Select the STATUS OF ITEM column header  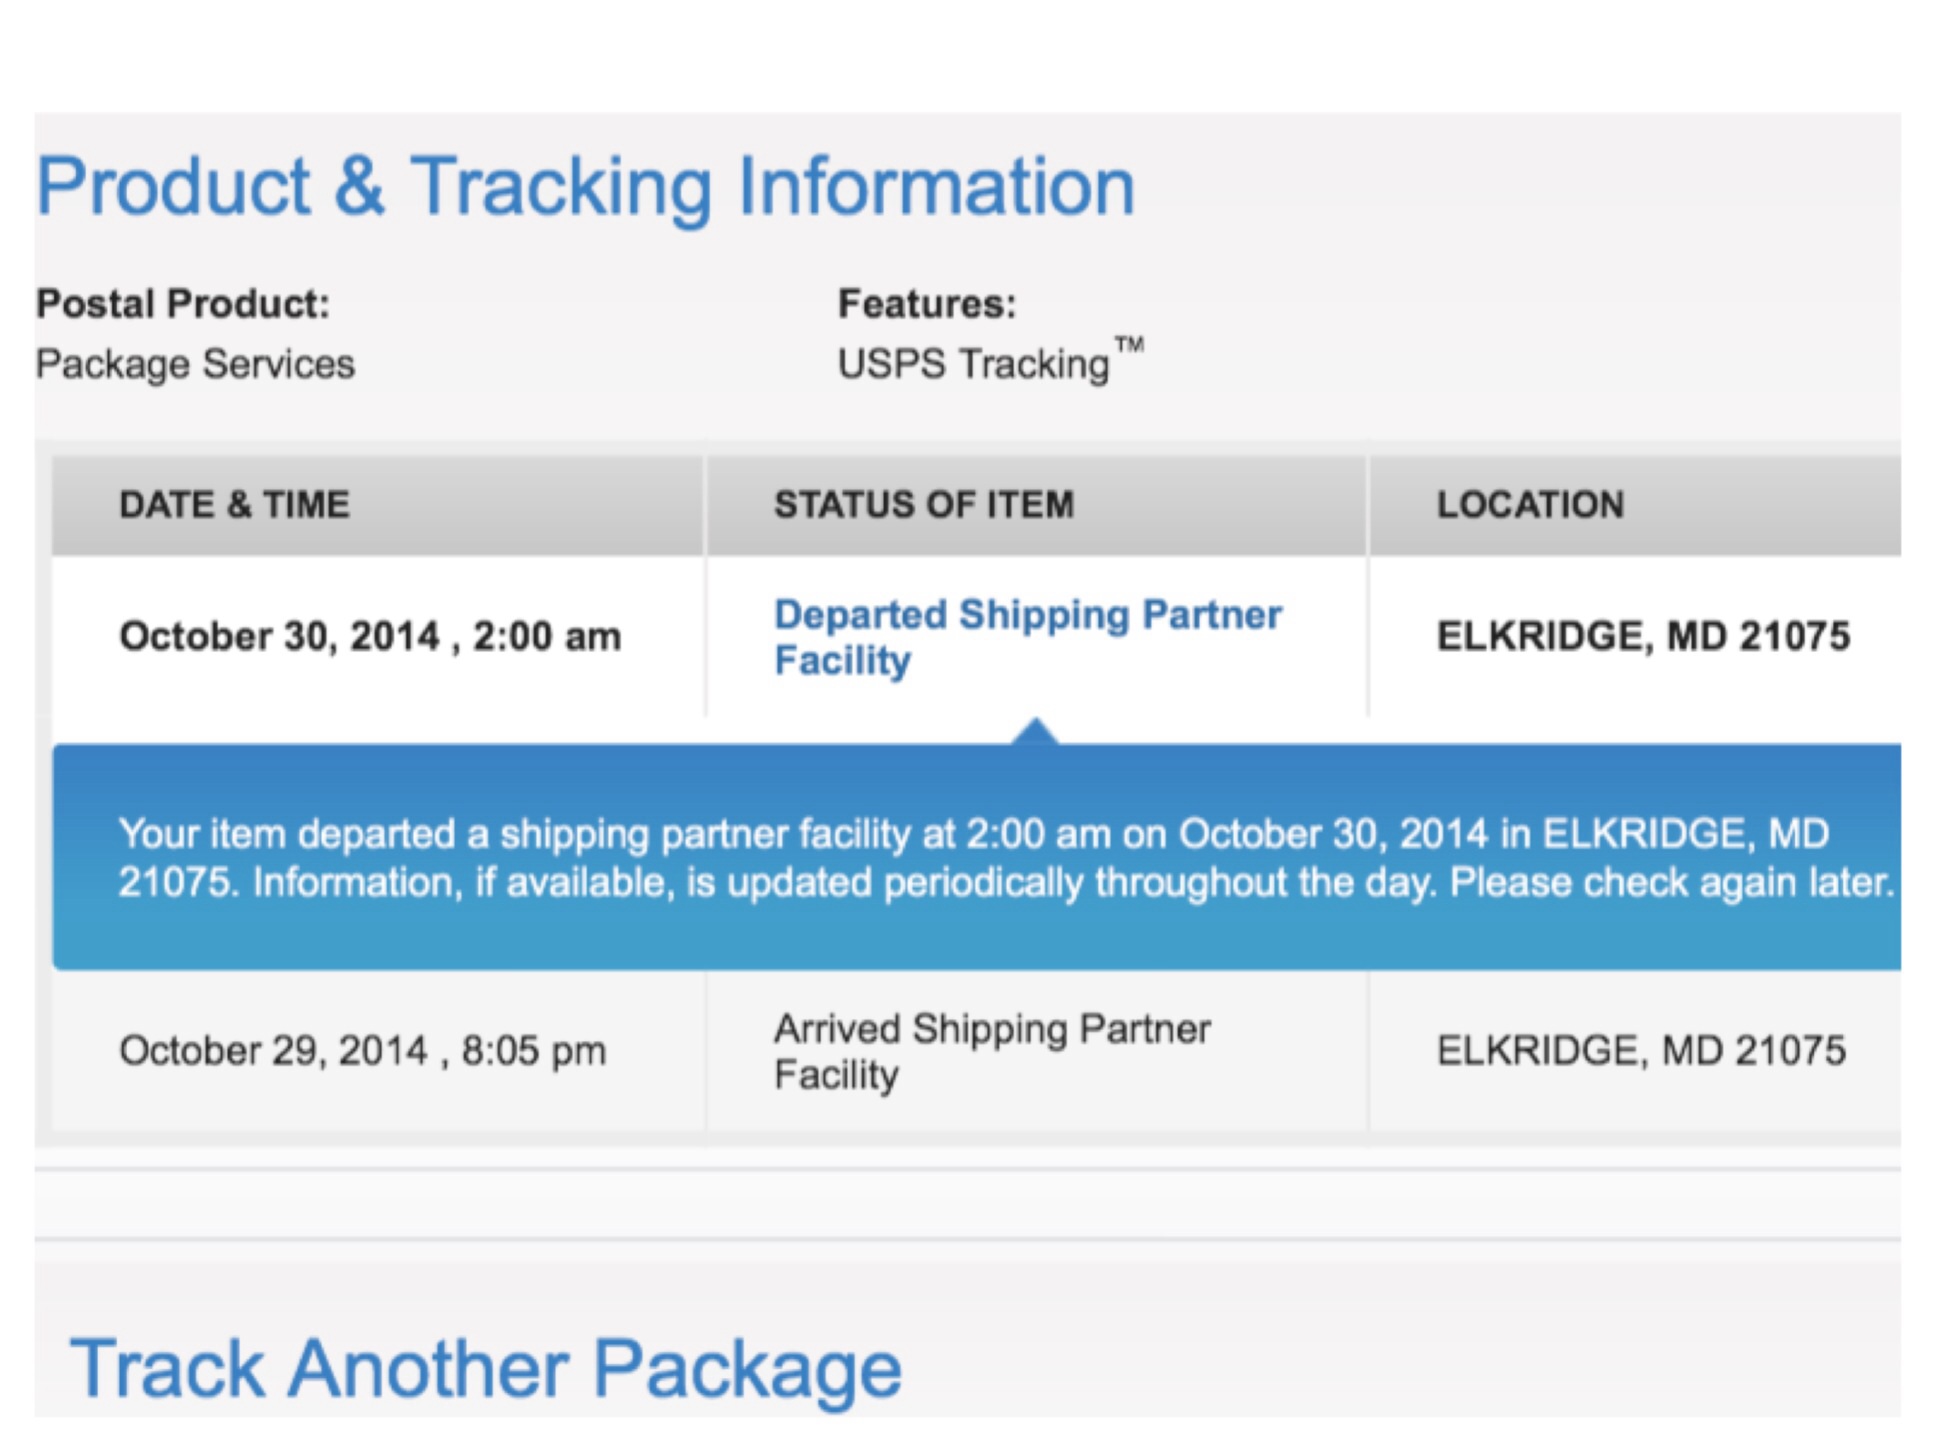[x=924, y=505]
